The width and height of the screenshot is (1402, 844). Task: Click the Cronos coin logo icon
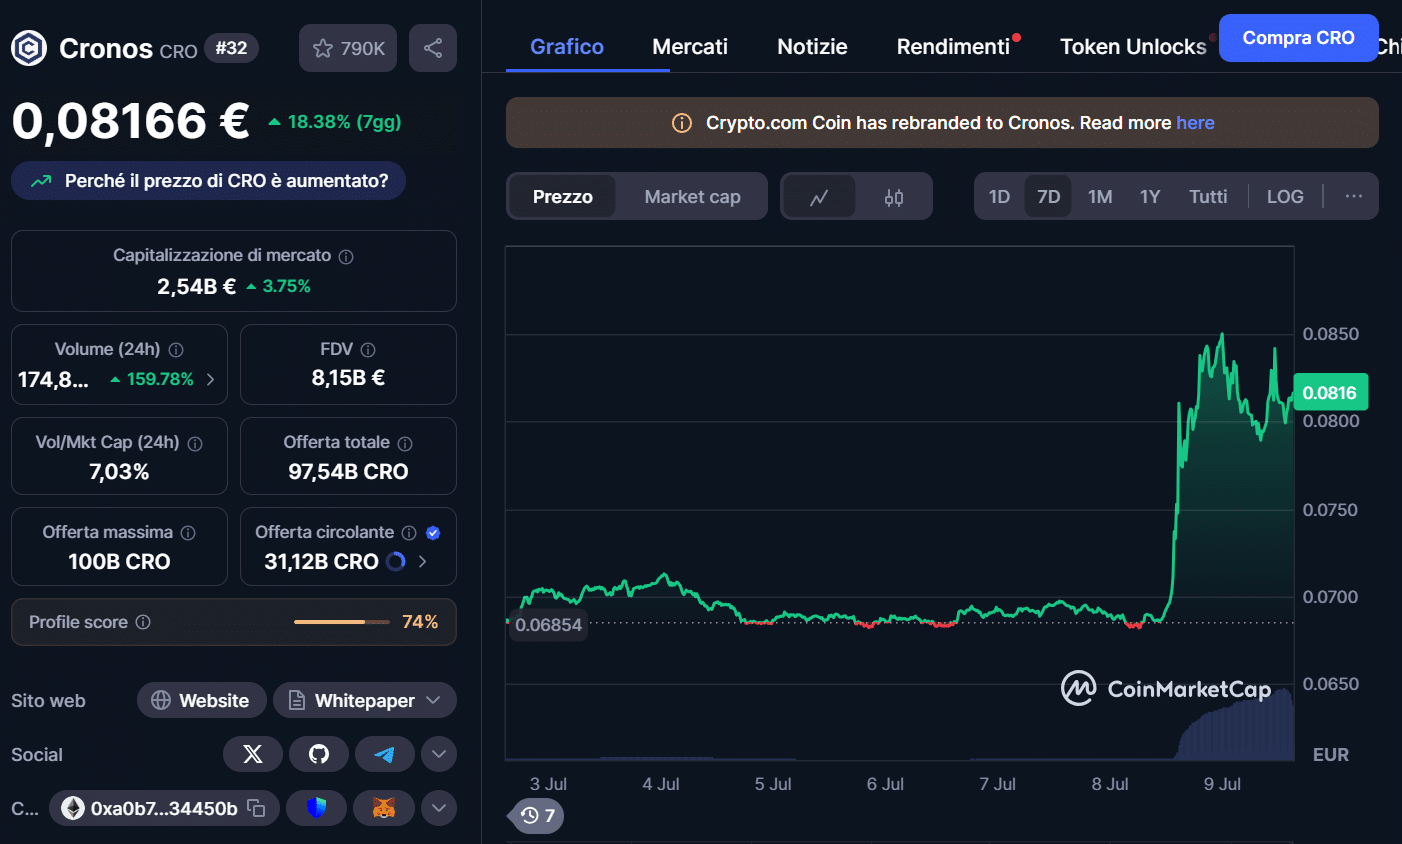pyautogui.click(x=29, y=48)
